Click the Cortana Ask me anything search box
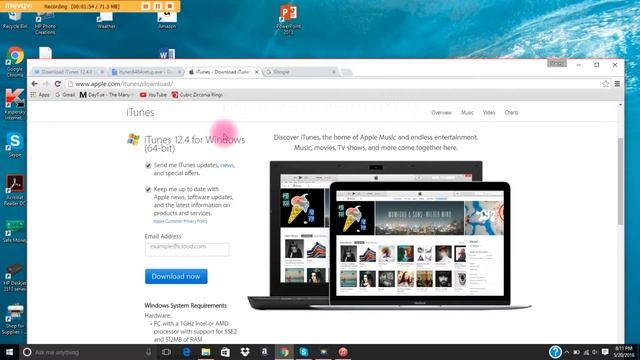640x360 pixels. (x=87, y=352)
